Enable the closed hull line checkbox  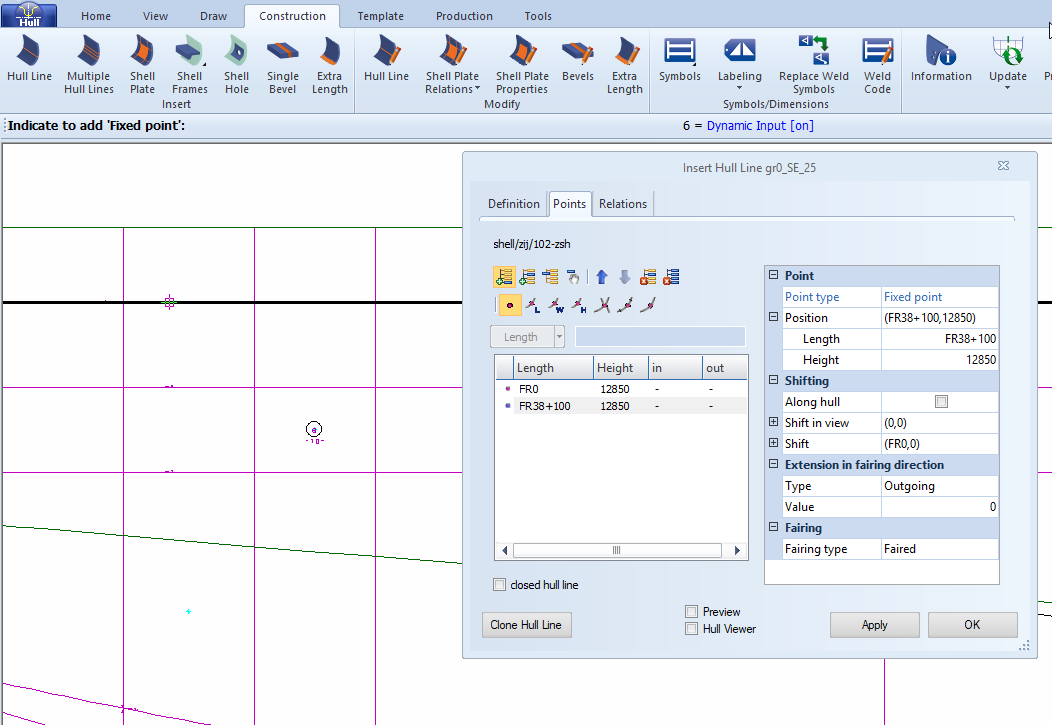click(500, 585)
